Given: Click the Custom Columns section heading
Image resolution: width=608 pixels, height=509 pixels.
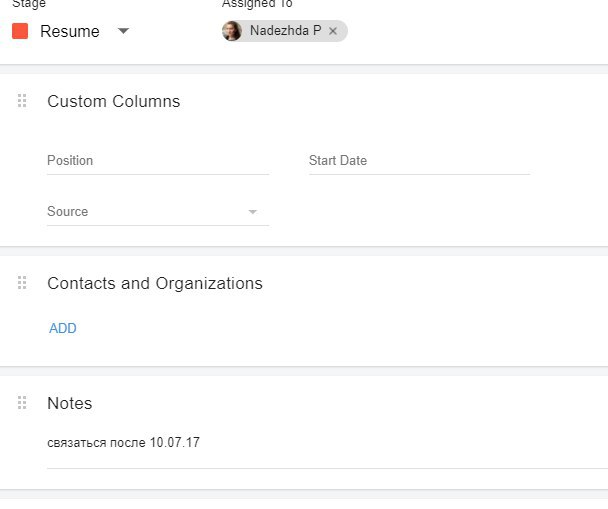Looking at the screenshot, I should click(113, 101).
